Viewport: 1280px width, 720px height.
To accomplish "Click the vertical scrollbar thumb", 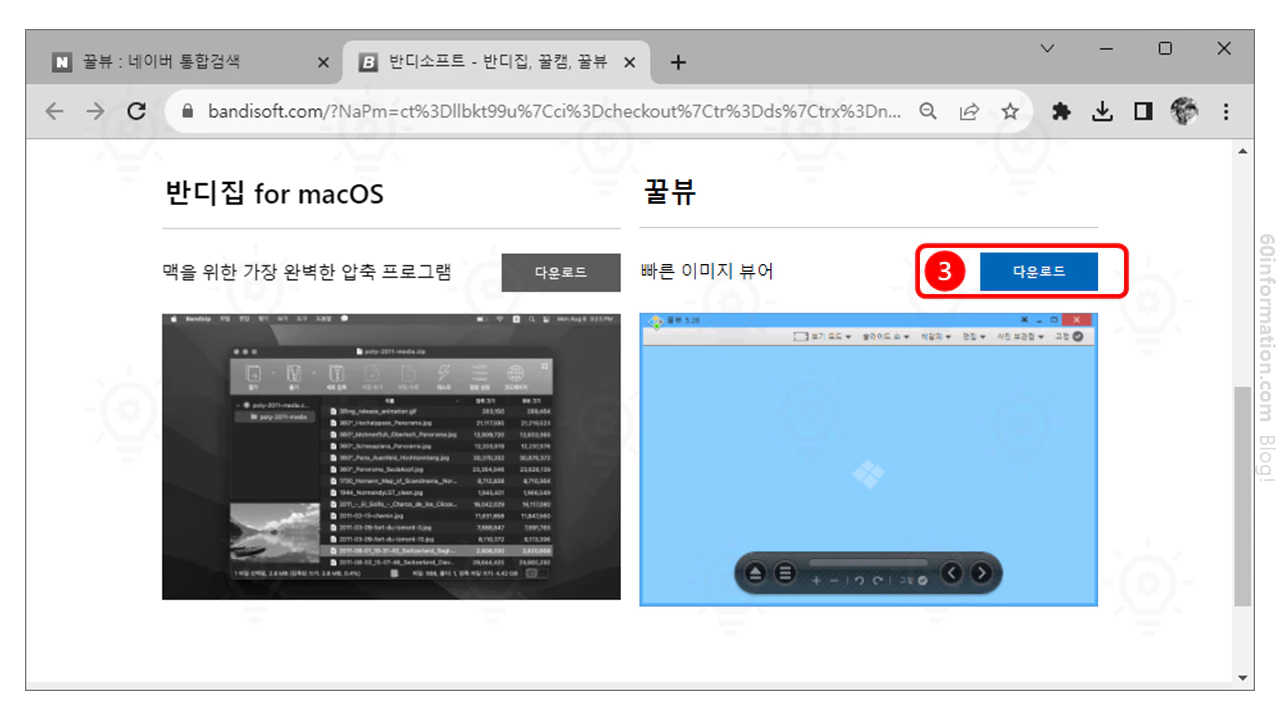I will [1243, 496].
